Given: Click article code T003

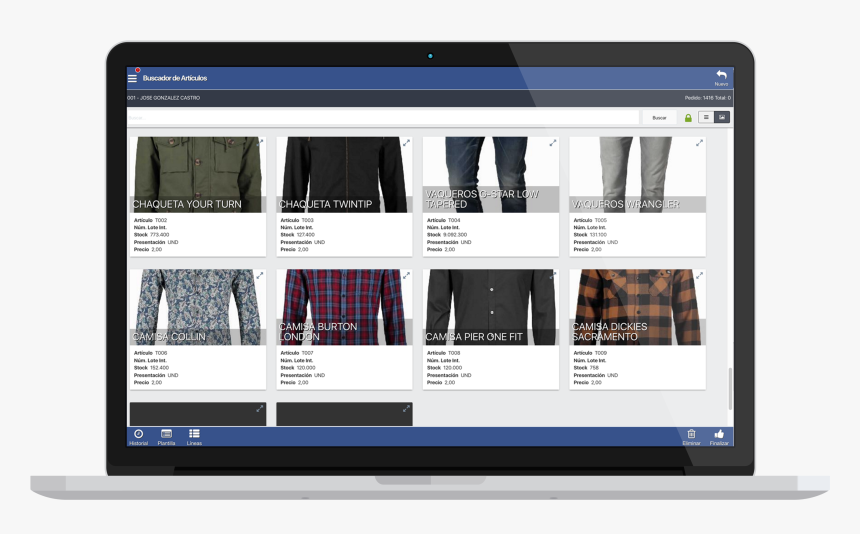Looking at the screenshot, I should [307, 220].
